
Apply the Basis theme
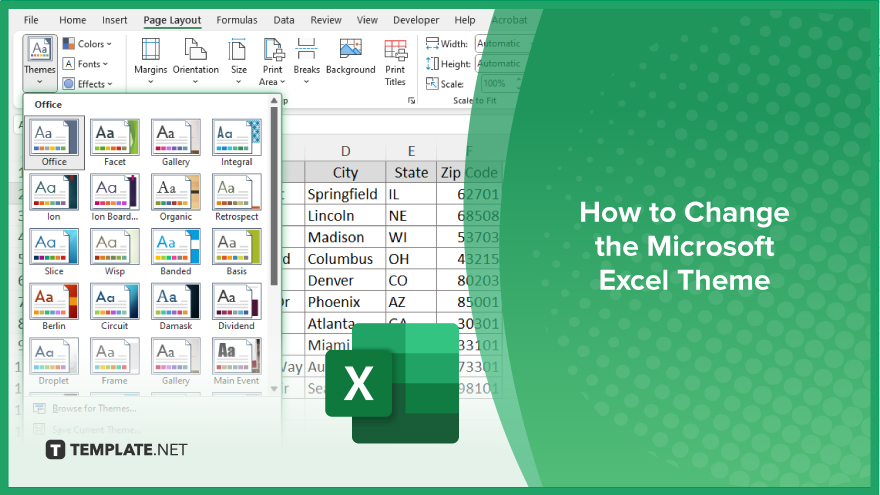[x=236, y=252]
